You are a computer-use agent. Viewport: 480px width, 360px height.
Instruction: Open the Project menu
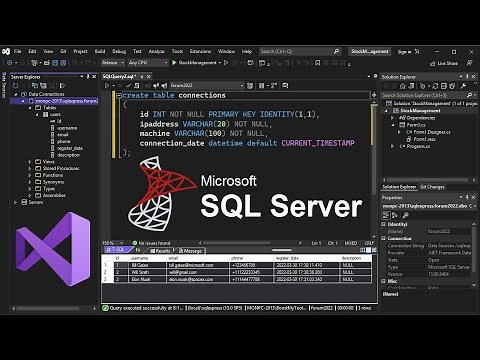point(80,51)
